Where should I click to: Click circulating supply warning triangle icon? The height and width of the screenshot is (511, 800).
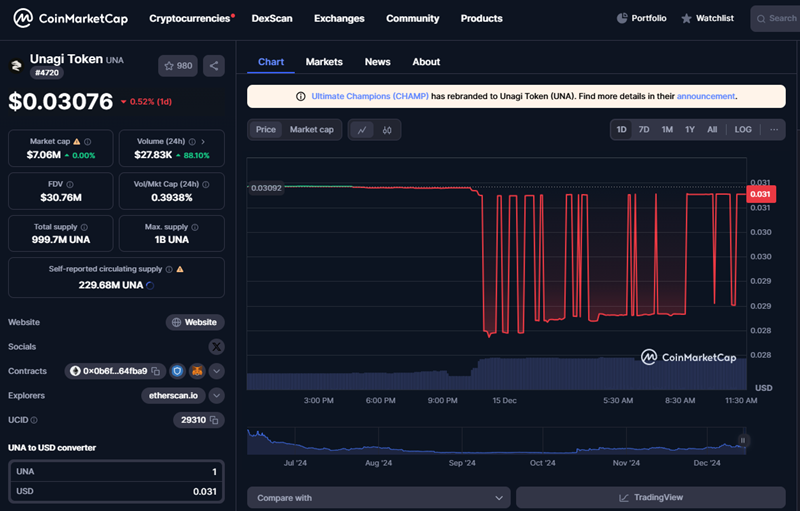(x=180, y=269)
